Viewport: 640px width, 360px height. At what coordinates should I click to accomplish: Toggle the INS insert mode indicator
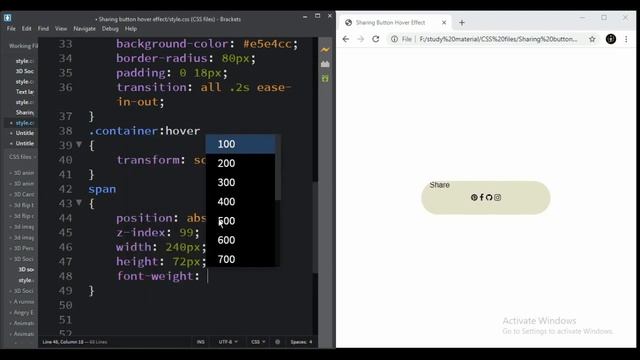[200, 342]
